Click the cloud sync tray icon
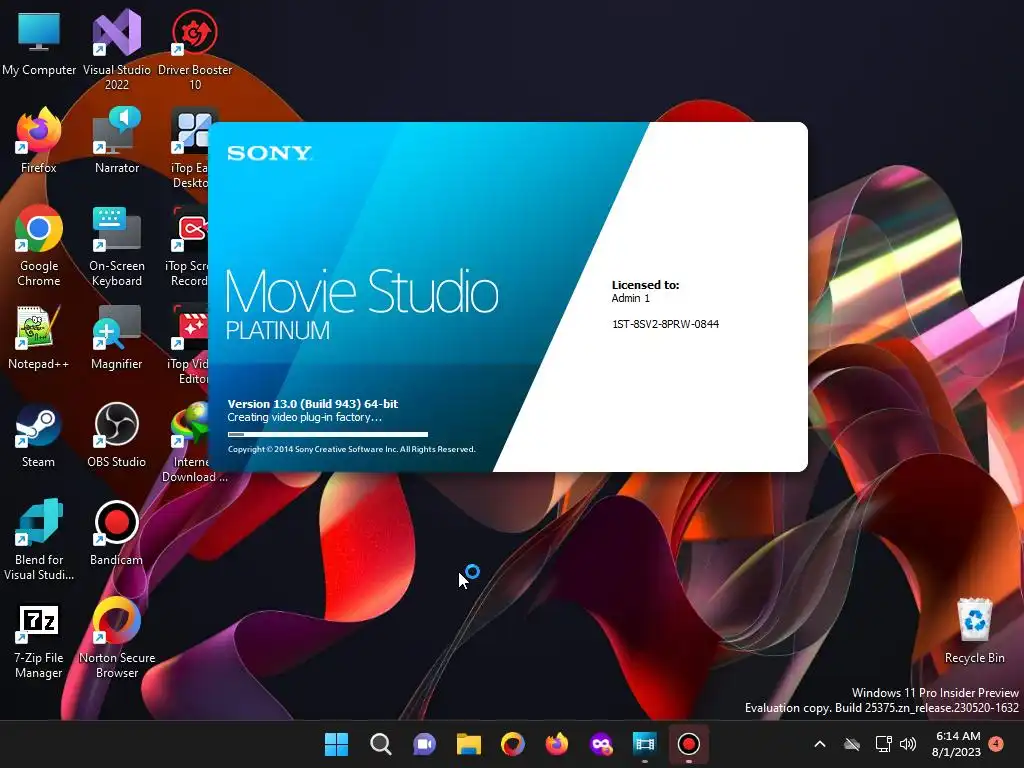This screenshot has width=1024, height=768. 852,744
